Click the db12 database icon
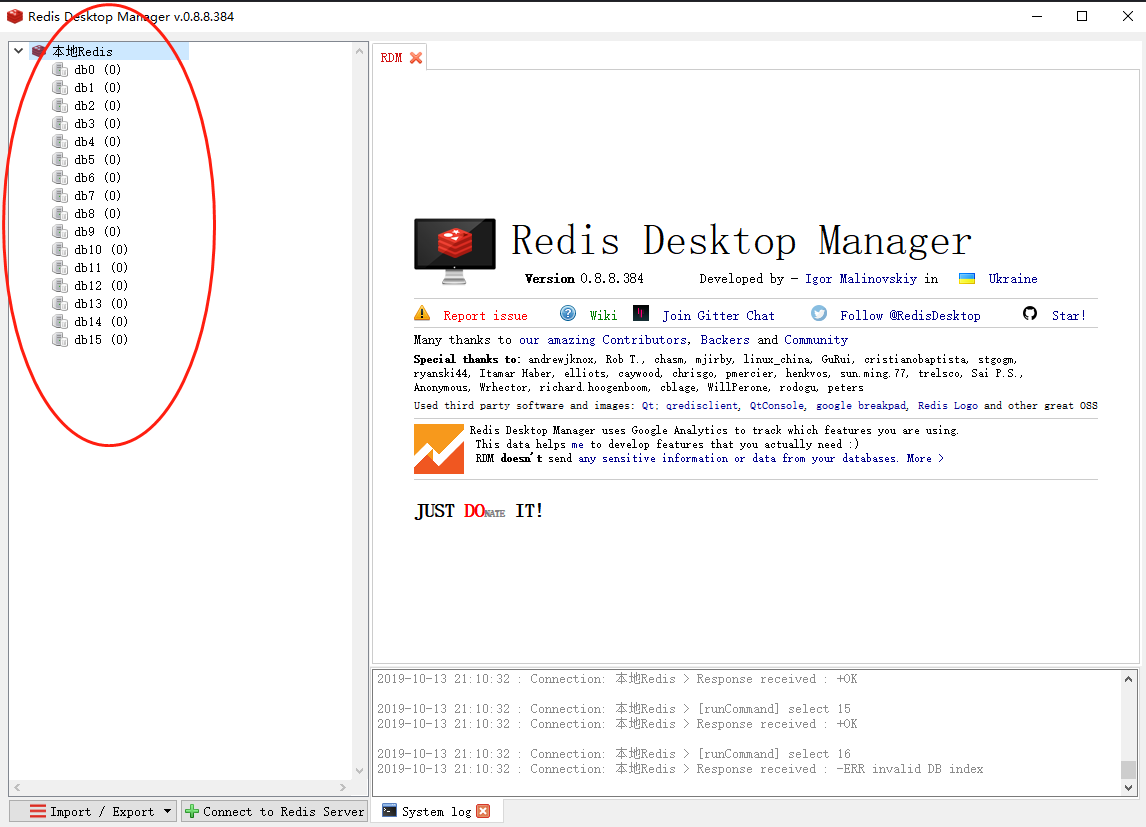This screenshot has height=827, width=1146. pyautogui.click(x=60, y=285)
